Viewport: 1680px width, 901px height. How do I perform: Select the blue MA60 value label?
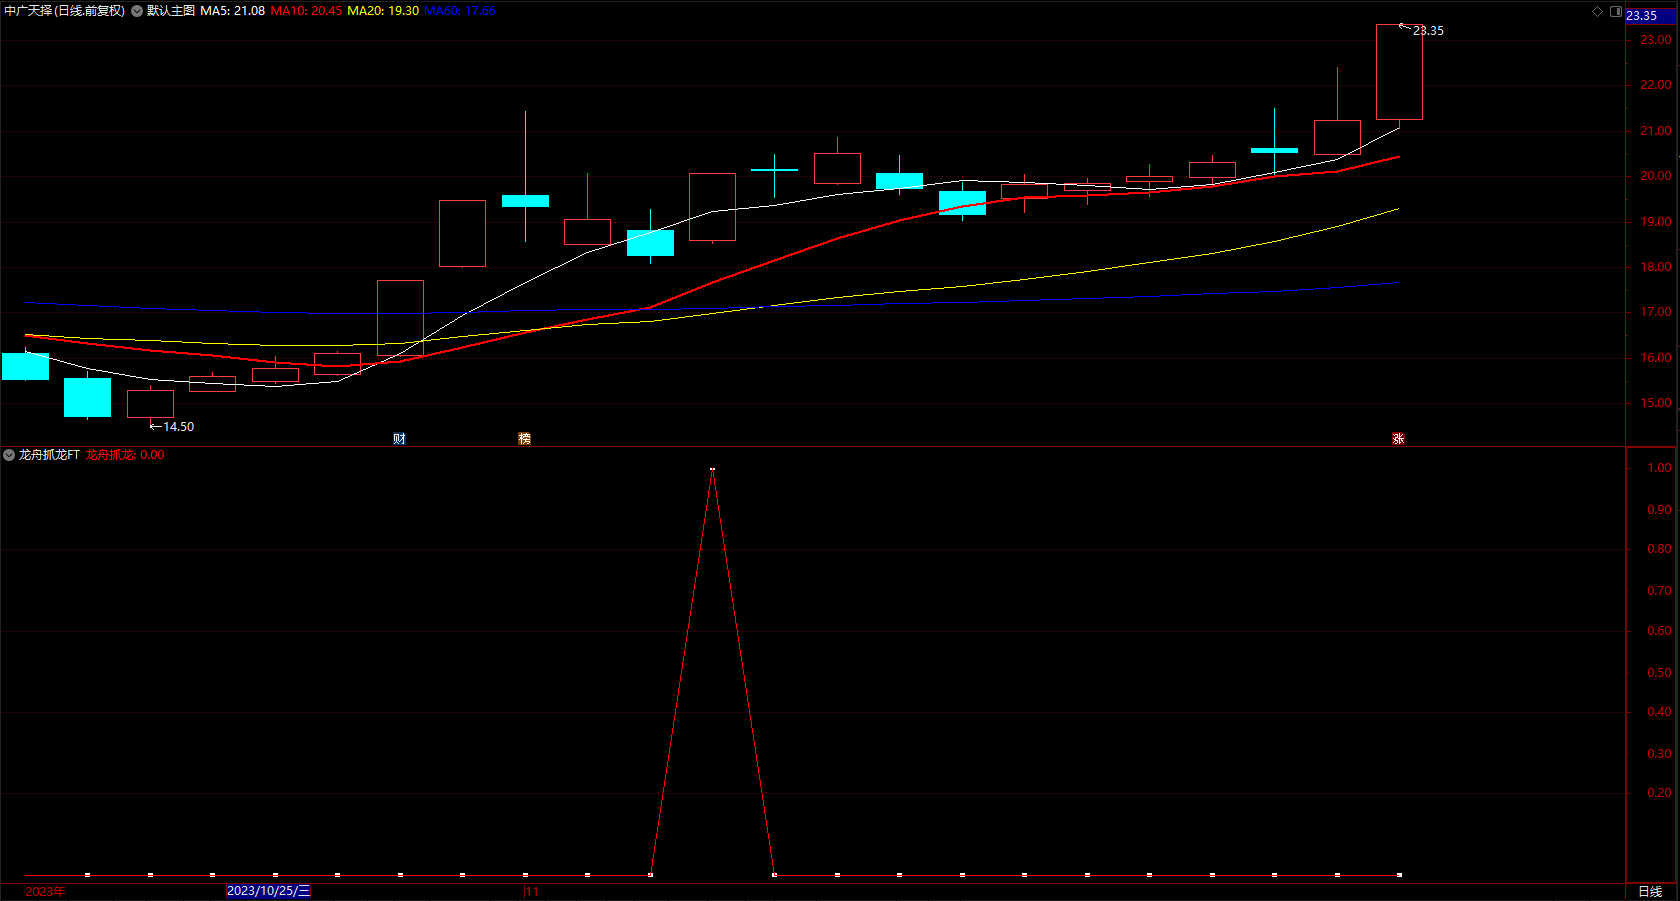coord(460,11)
